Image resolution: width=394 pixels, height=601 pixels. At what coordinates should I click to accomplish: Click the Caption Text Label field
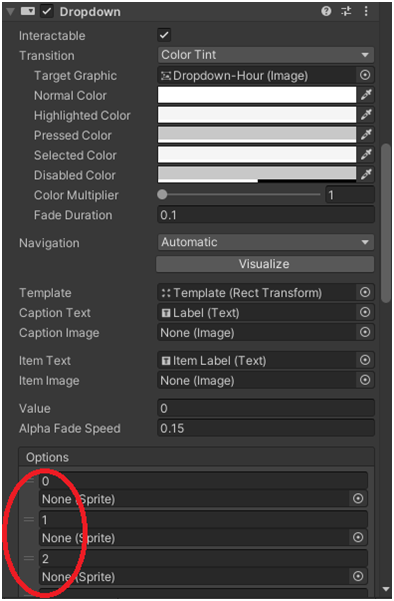click(x=257, y=313)
